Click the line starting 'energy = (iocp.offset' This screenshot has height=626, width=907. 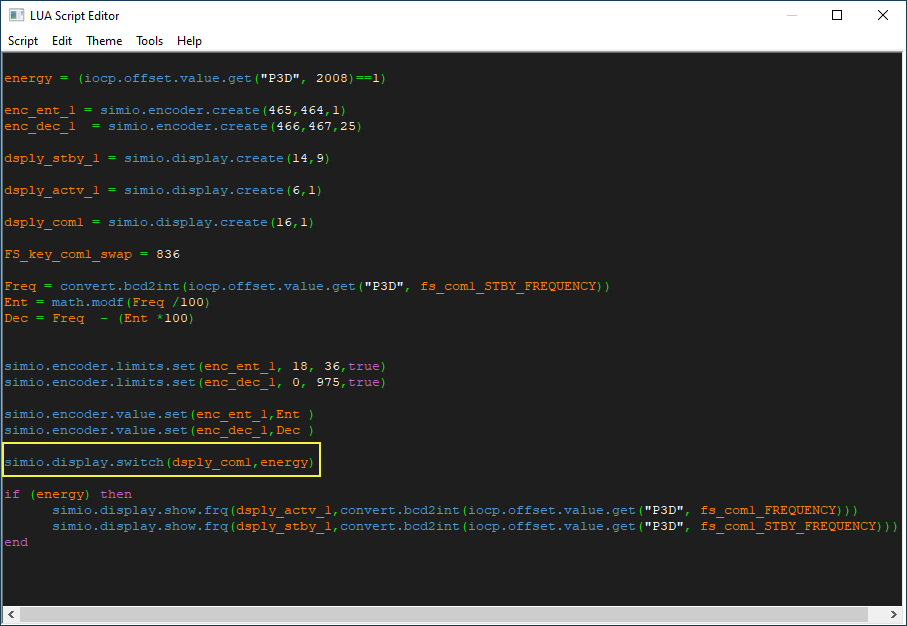pos(195,78)
